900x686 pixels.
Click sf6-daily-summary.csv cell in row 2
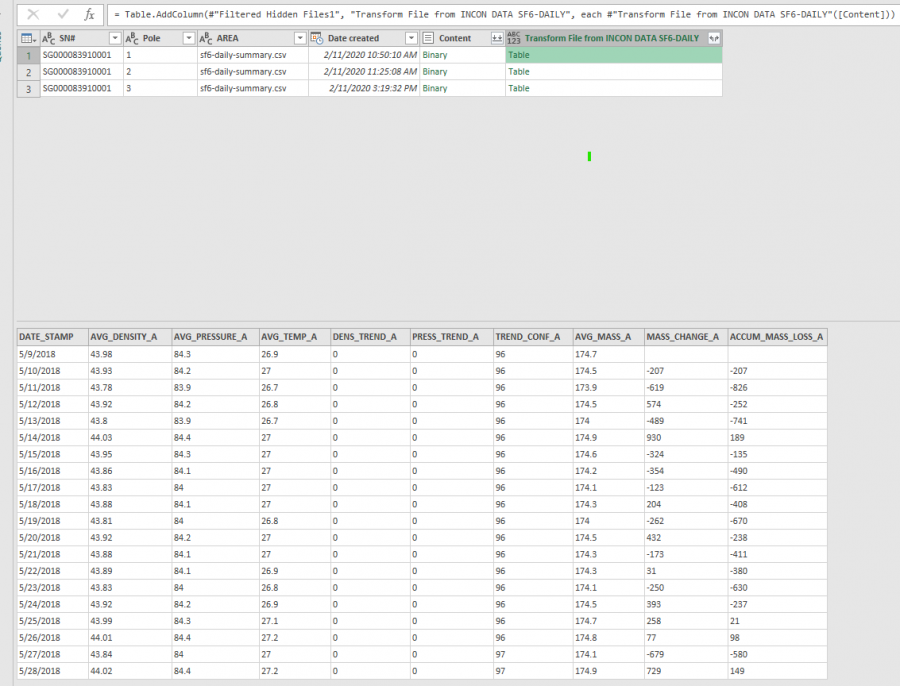[253, 72]
